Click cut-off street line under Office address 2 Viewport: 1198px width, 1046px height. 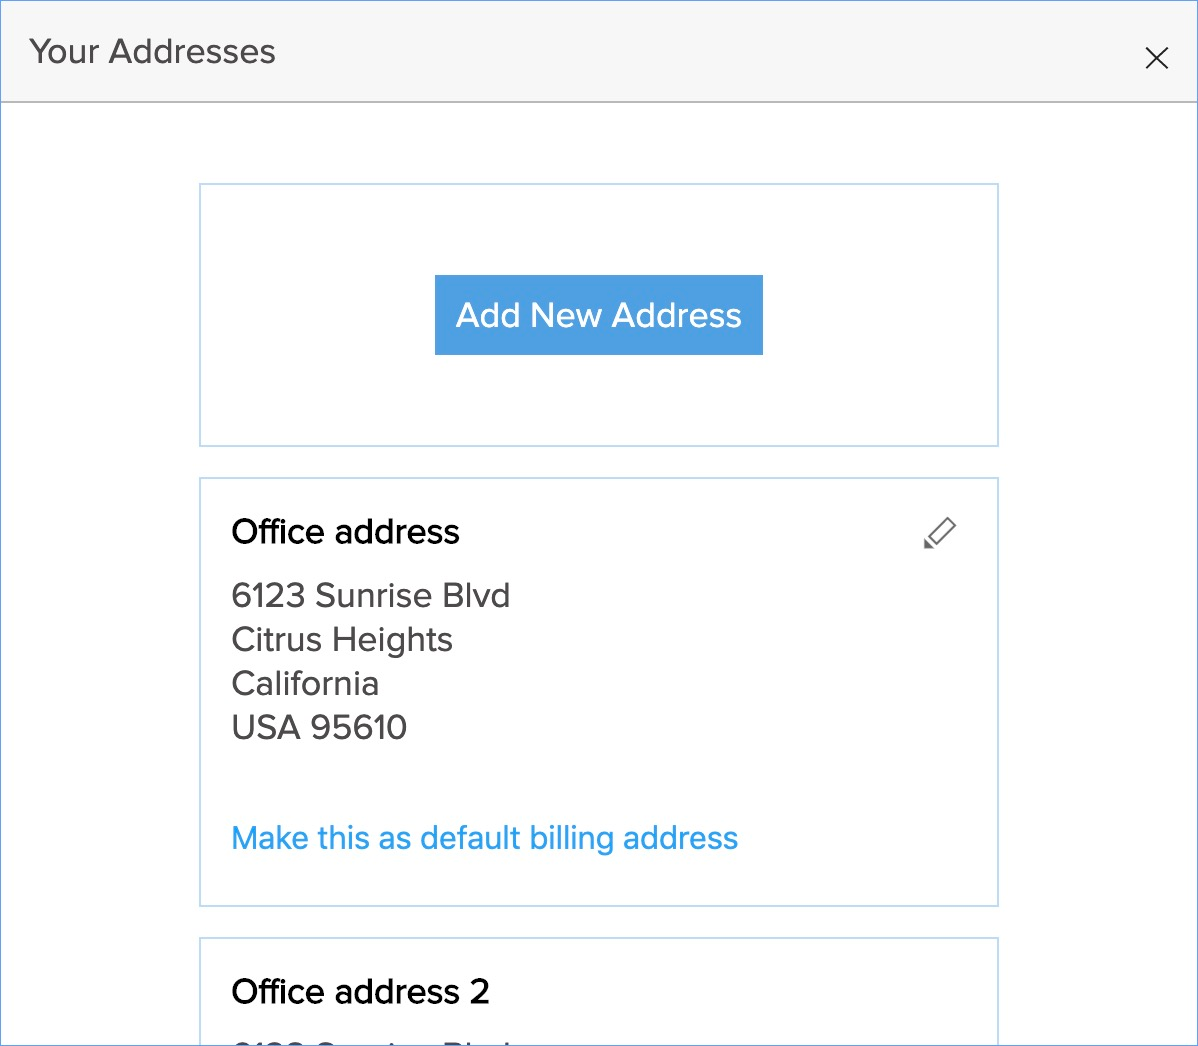[370, 1040]
